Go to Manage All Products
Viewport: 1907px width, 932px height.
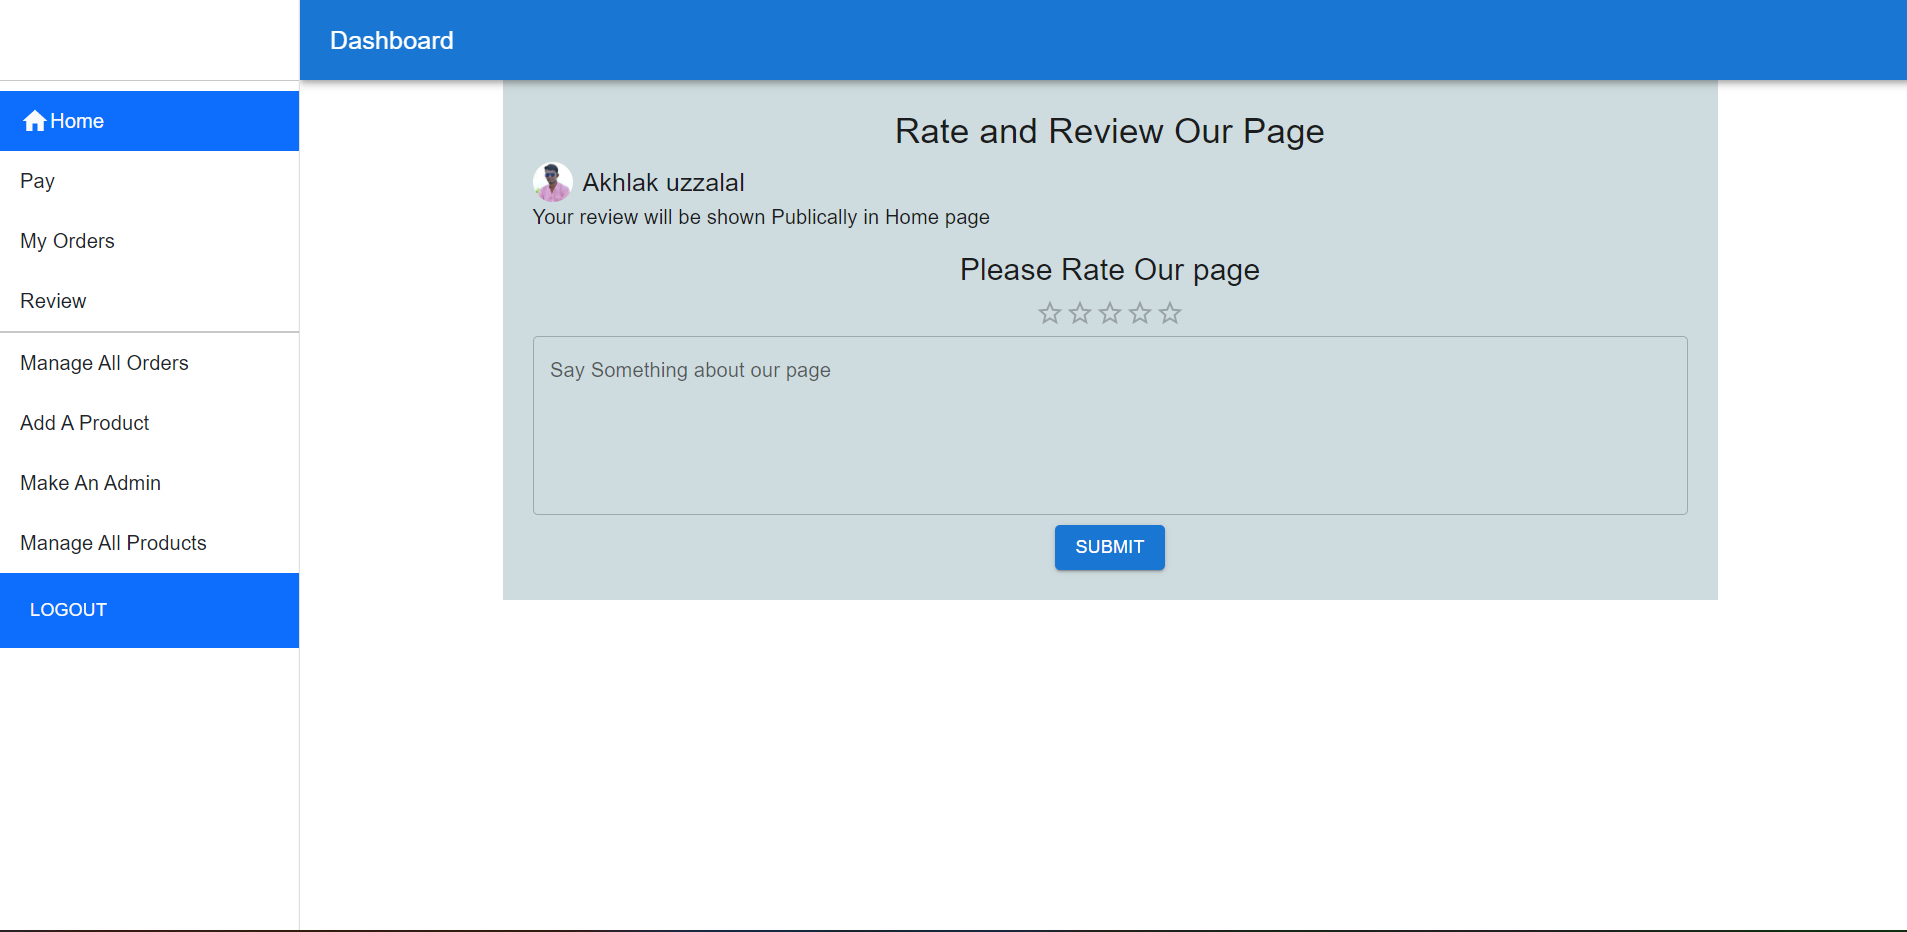coord(113,543)
